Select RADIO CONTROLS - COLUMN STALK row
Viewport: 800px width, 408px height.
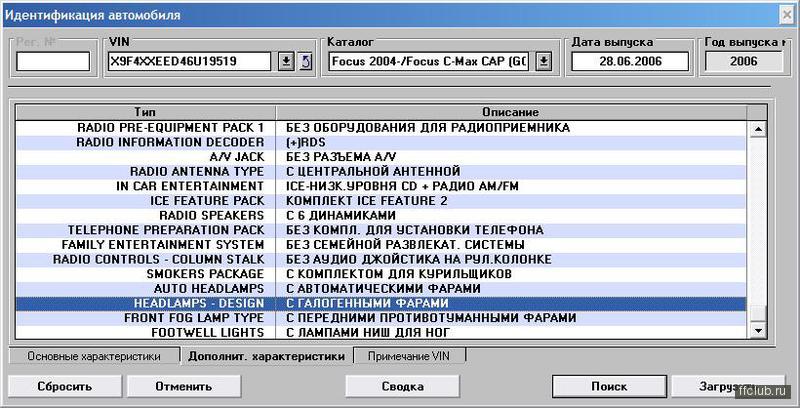[381, 260]
